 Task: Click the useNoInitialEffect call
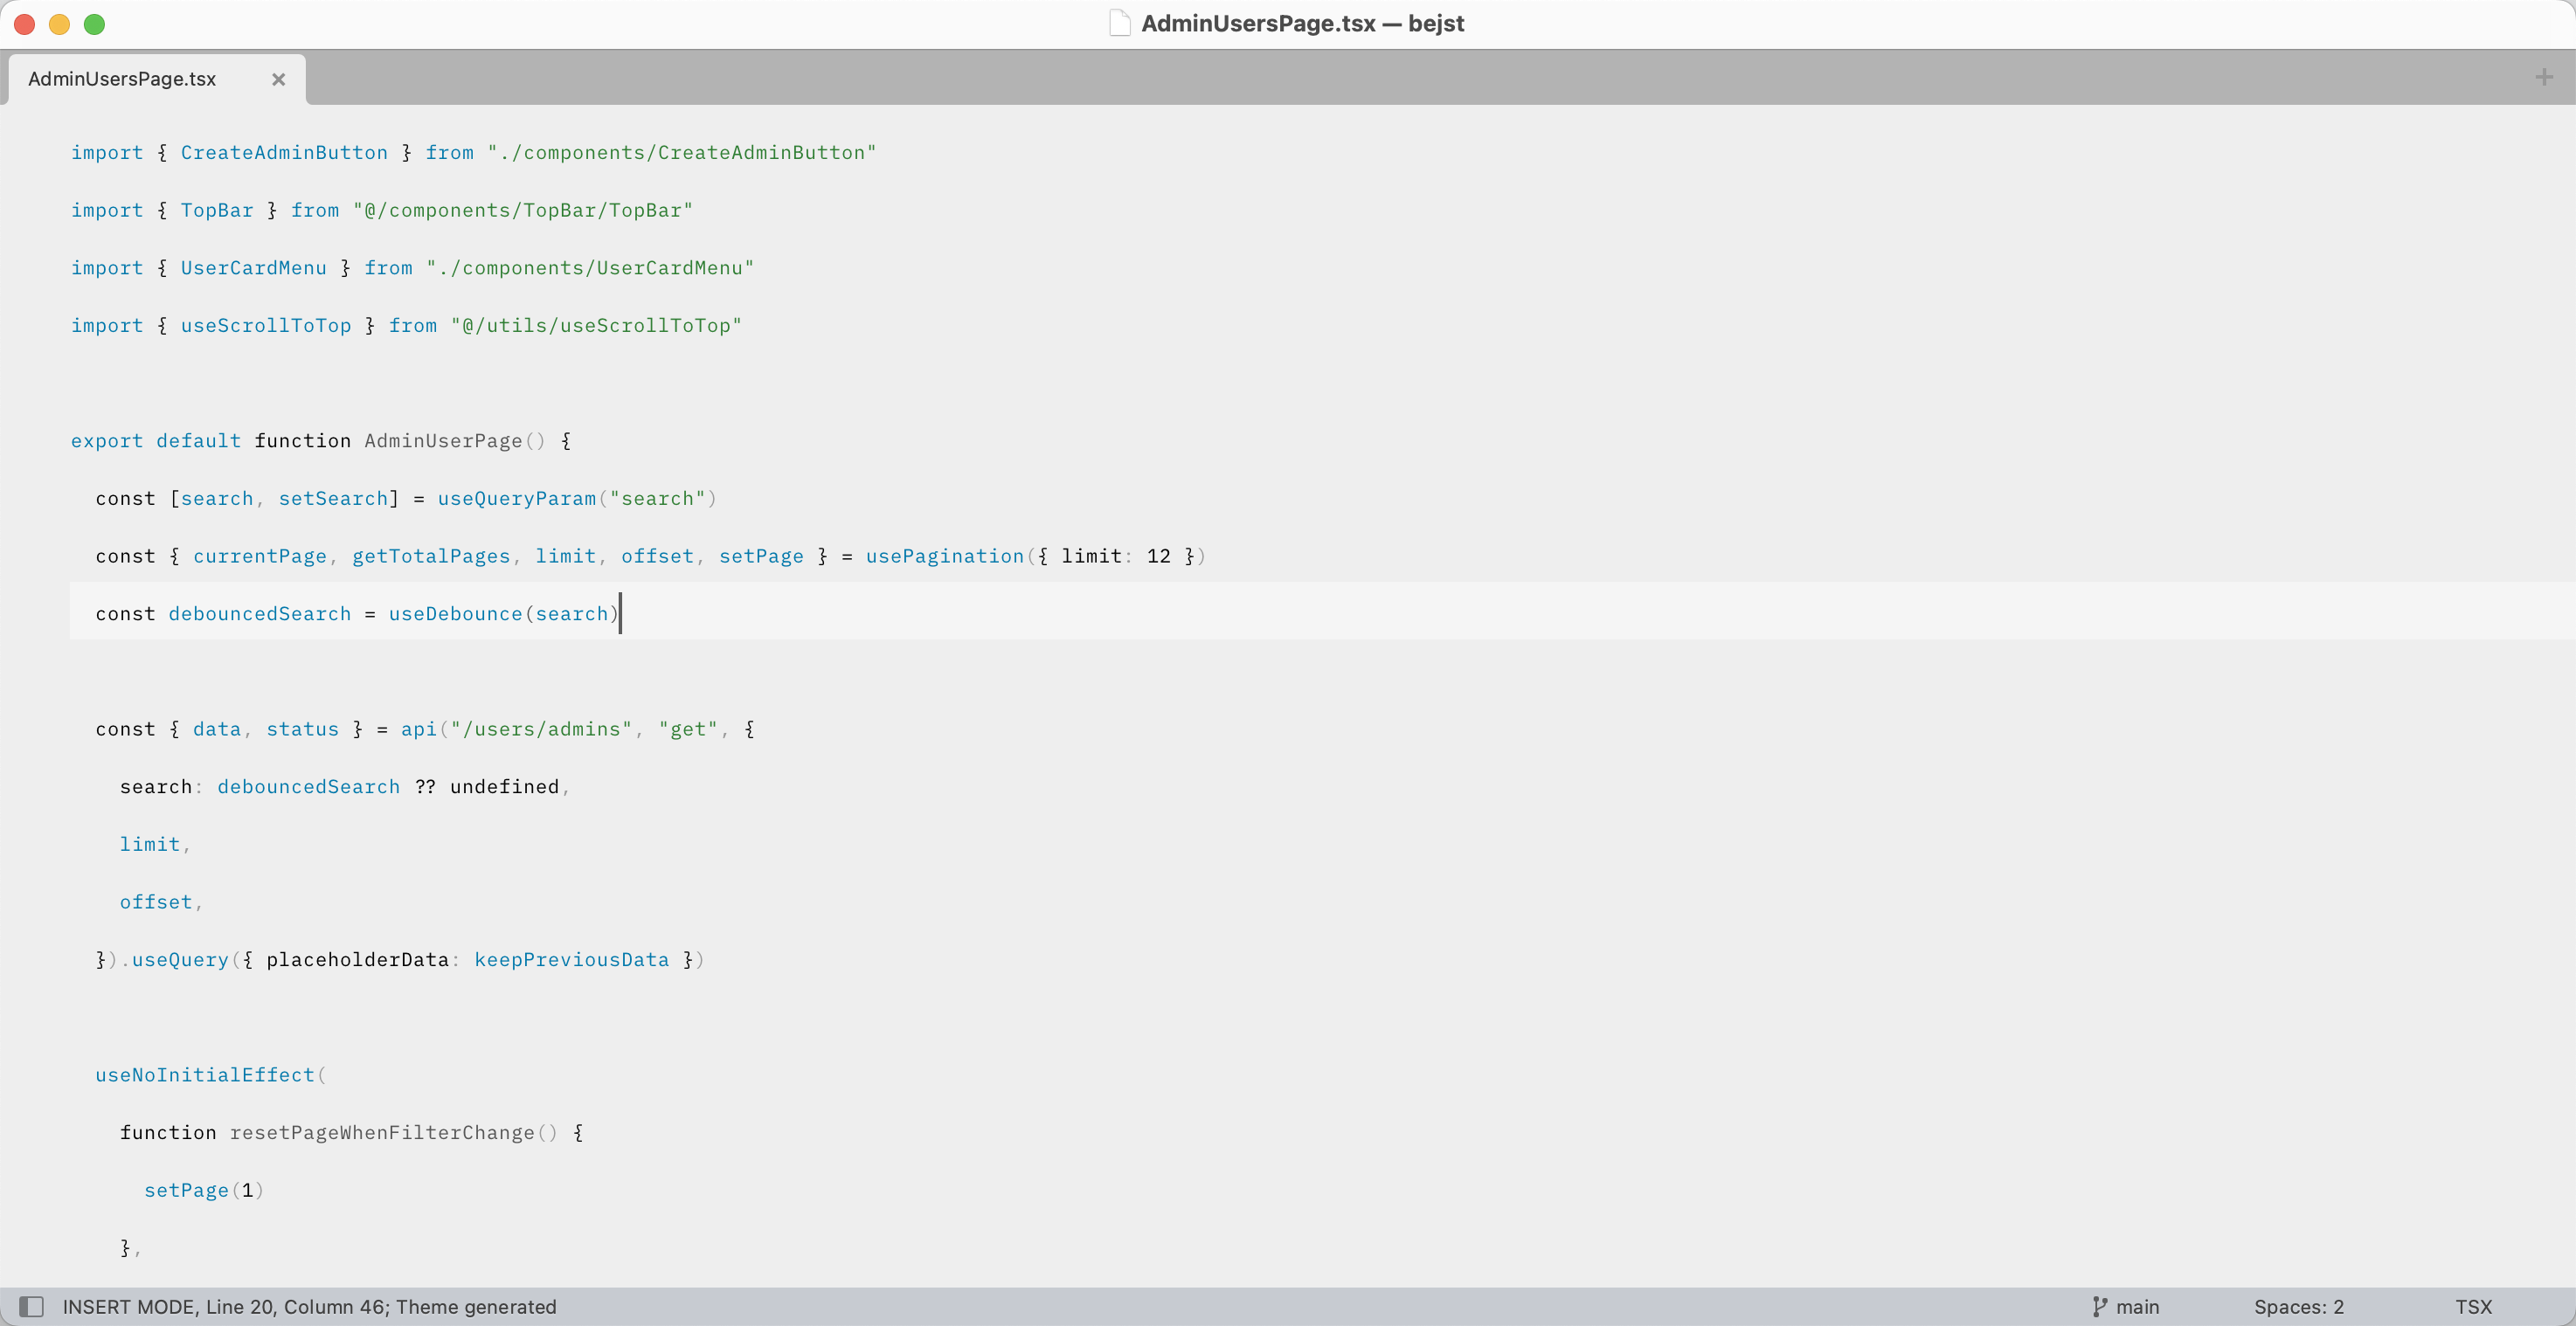point(205,1074)
